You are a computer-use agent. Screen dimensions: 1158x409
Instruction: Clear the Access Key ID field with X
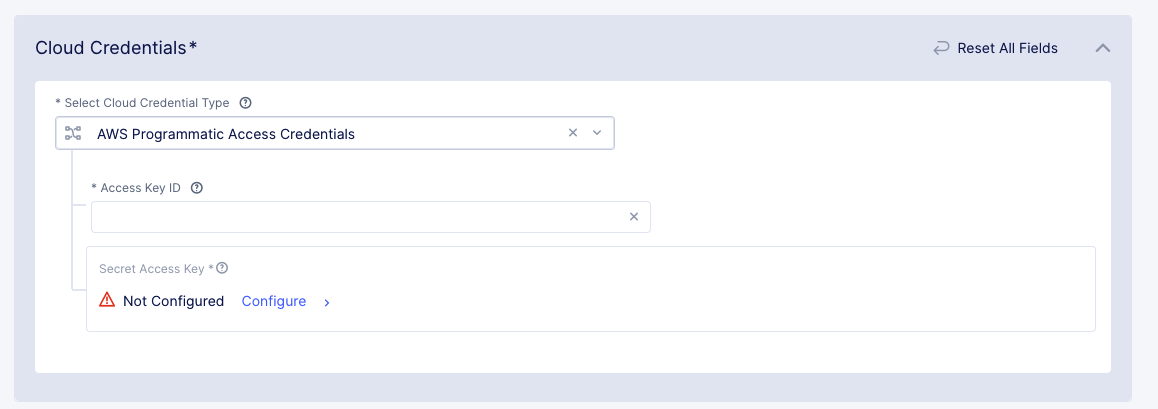pos(634,217)
